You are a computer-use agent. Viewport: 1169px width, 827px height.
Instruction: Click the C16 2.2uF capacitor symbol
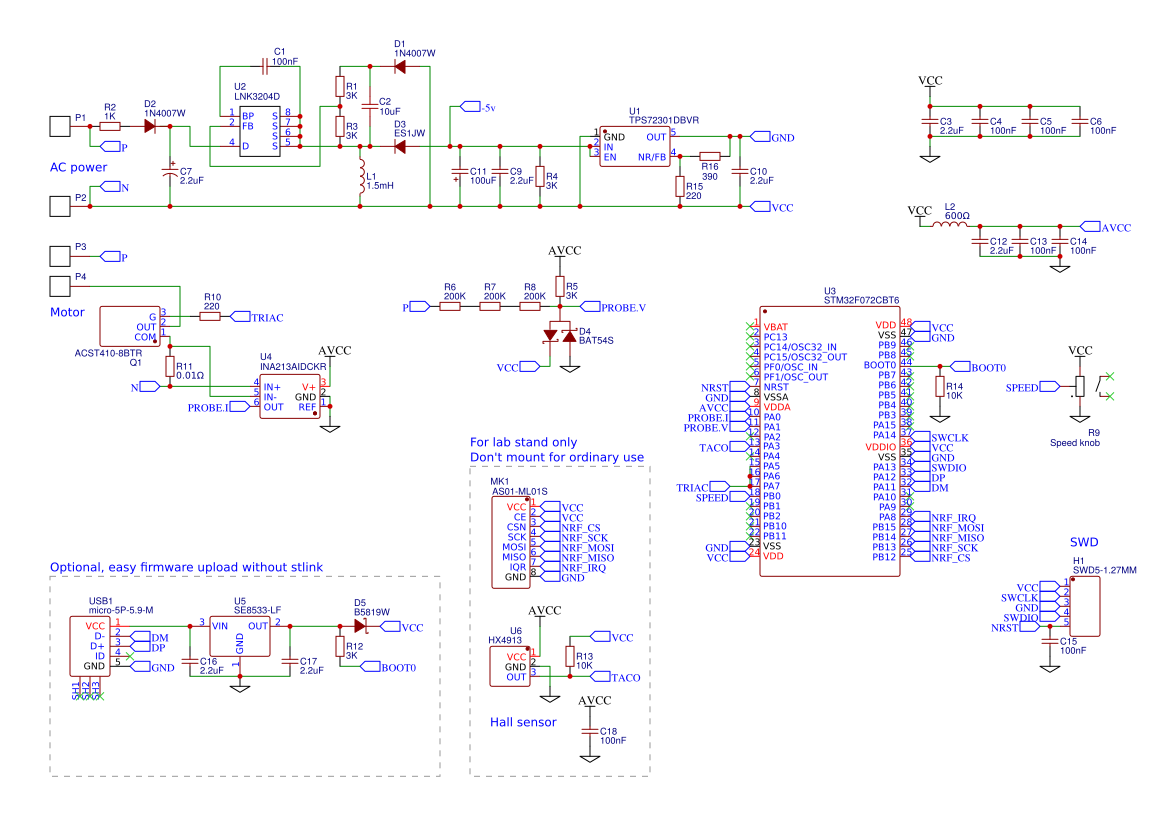(190, 661)
